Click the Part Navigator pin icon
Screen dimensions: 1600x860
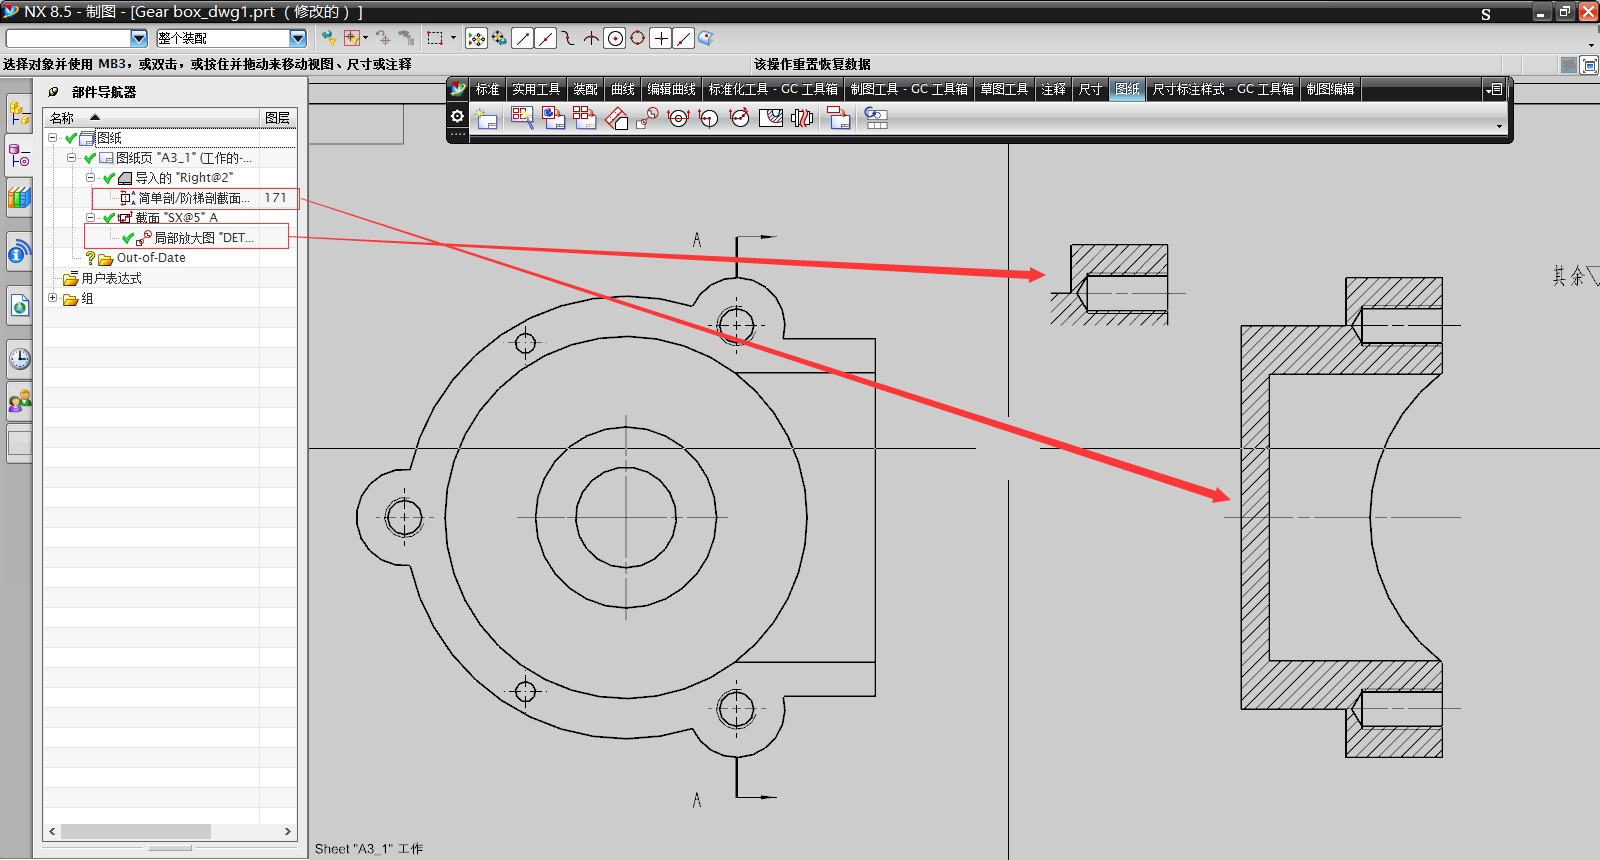tap(53, 91)
